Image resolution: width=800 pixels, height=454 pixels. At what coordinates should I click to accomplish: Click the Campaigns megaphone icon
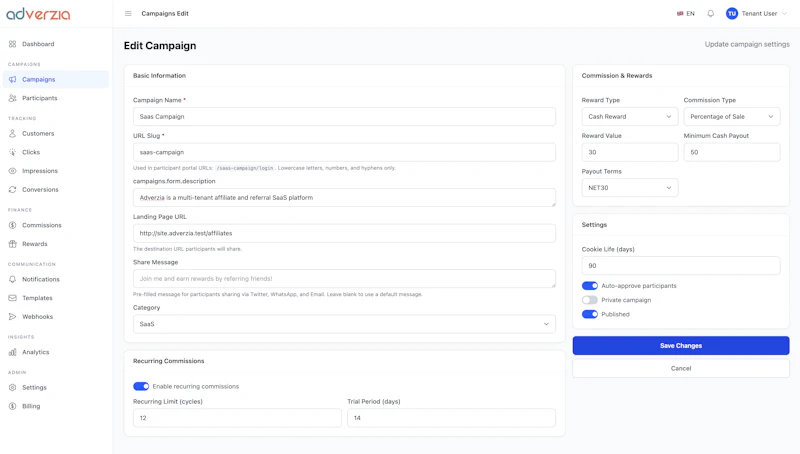coord(13,80)
